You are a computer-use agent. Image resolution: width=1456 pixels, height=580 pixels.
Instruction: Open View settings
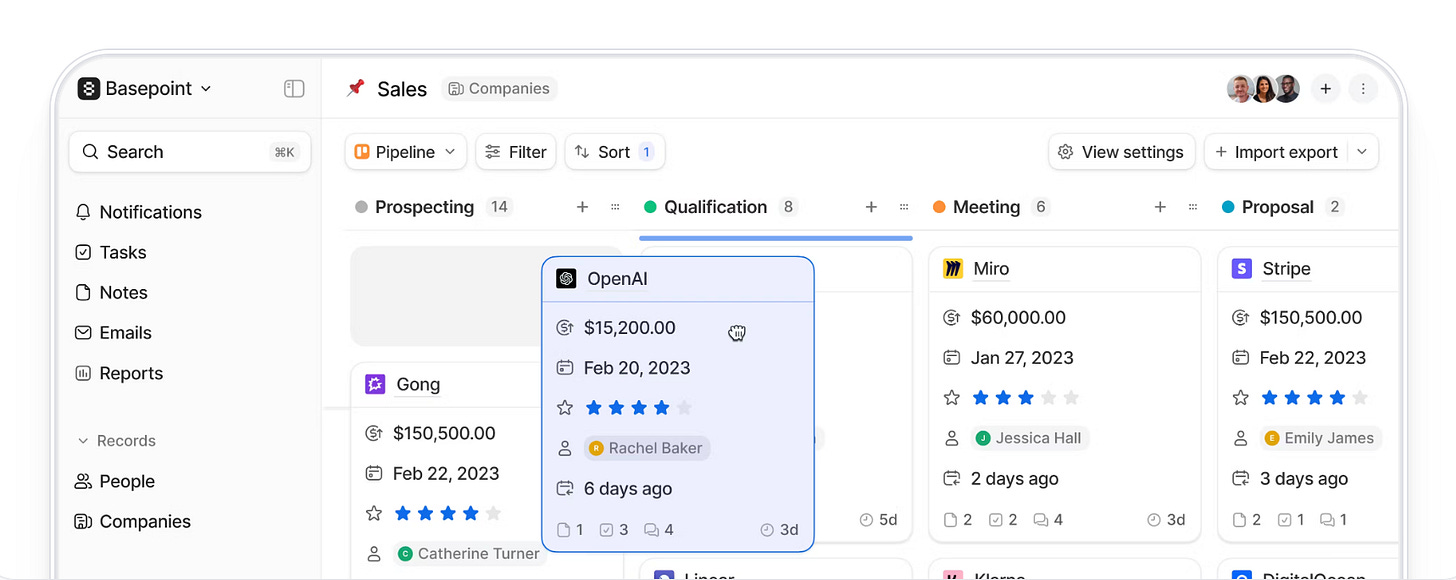click(x=1122, y=152)
